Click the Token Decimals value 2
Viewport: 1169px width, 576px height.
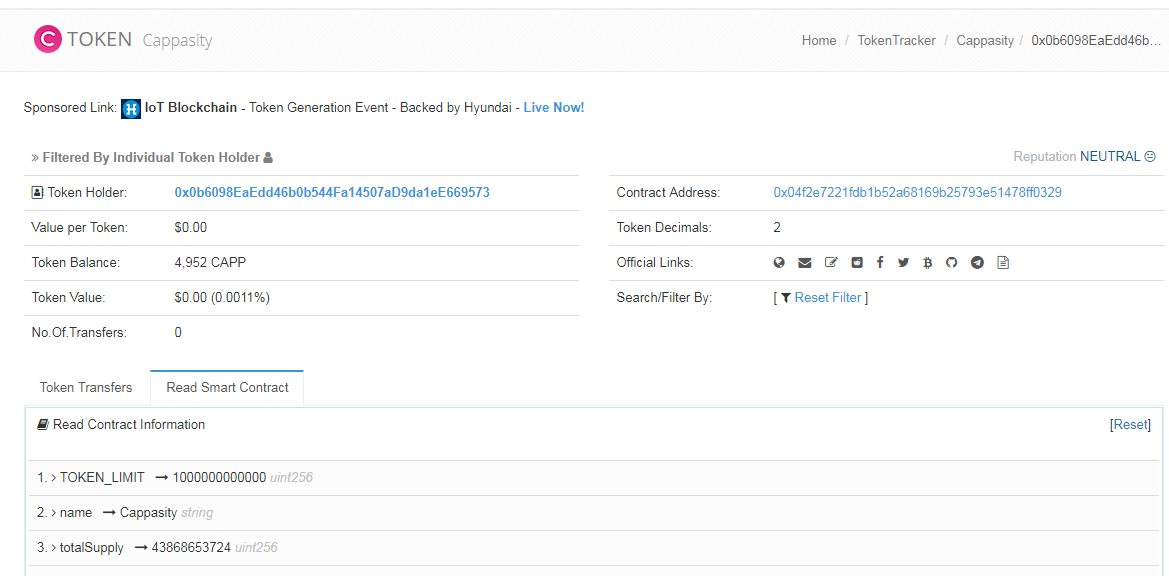[x=778, y=228]
